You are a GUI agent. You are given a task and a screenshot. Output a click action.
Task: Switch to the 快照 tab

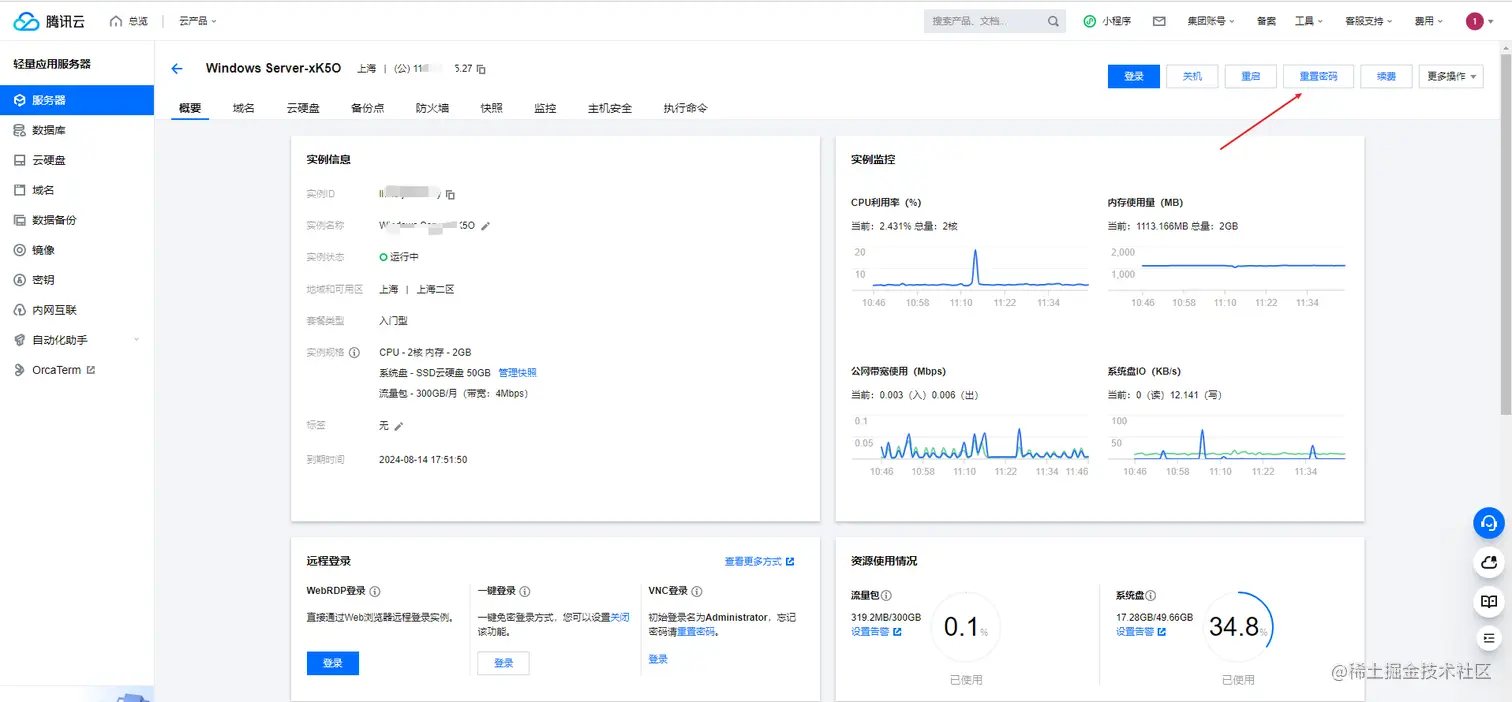click(491, 108)
